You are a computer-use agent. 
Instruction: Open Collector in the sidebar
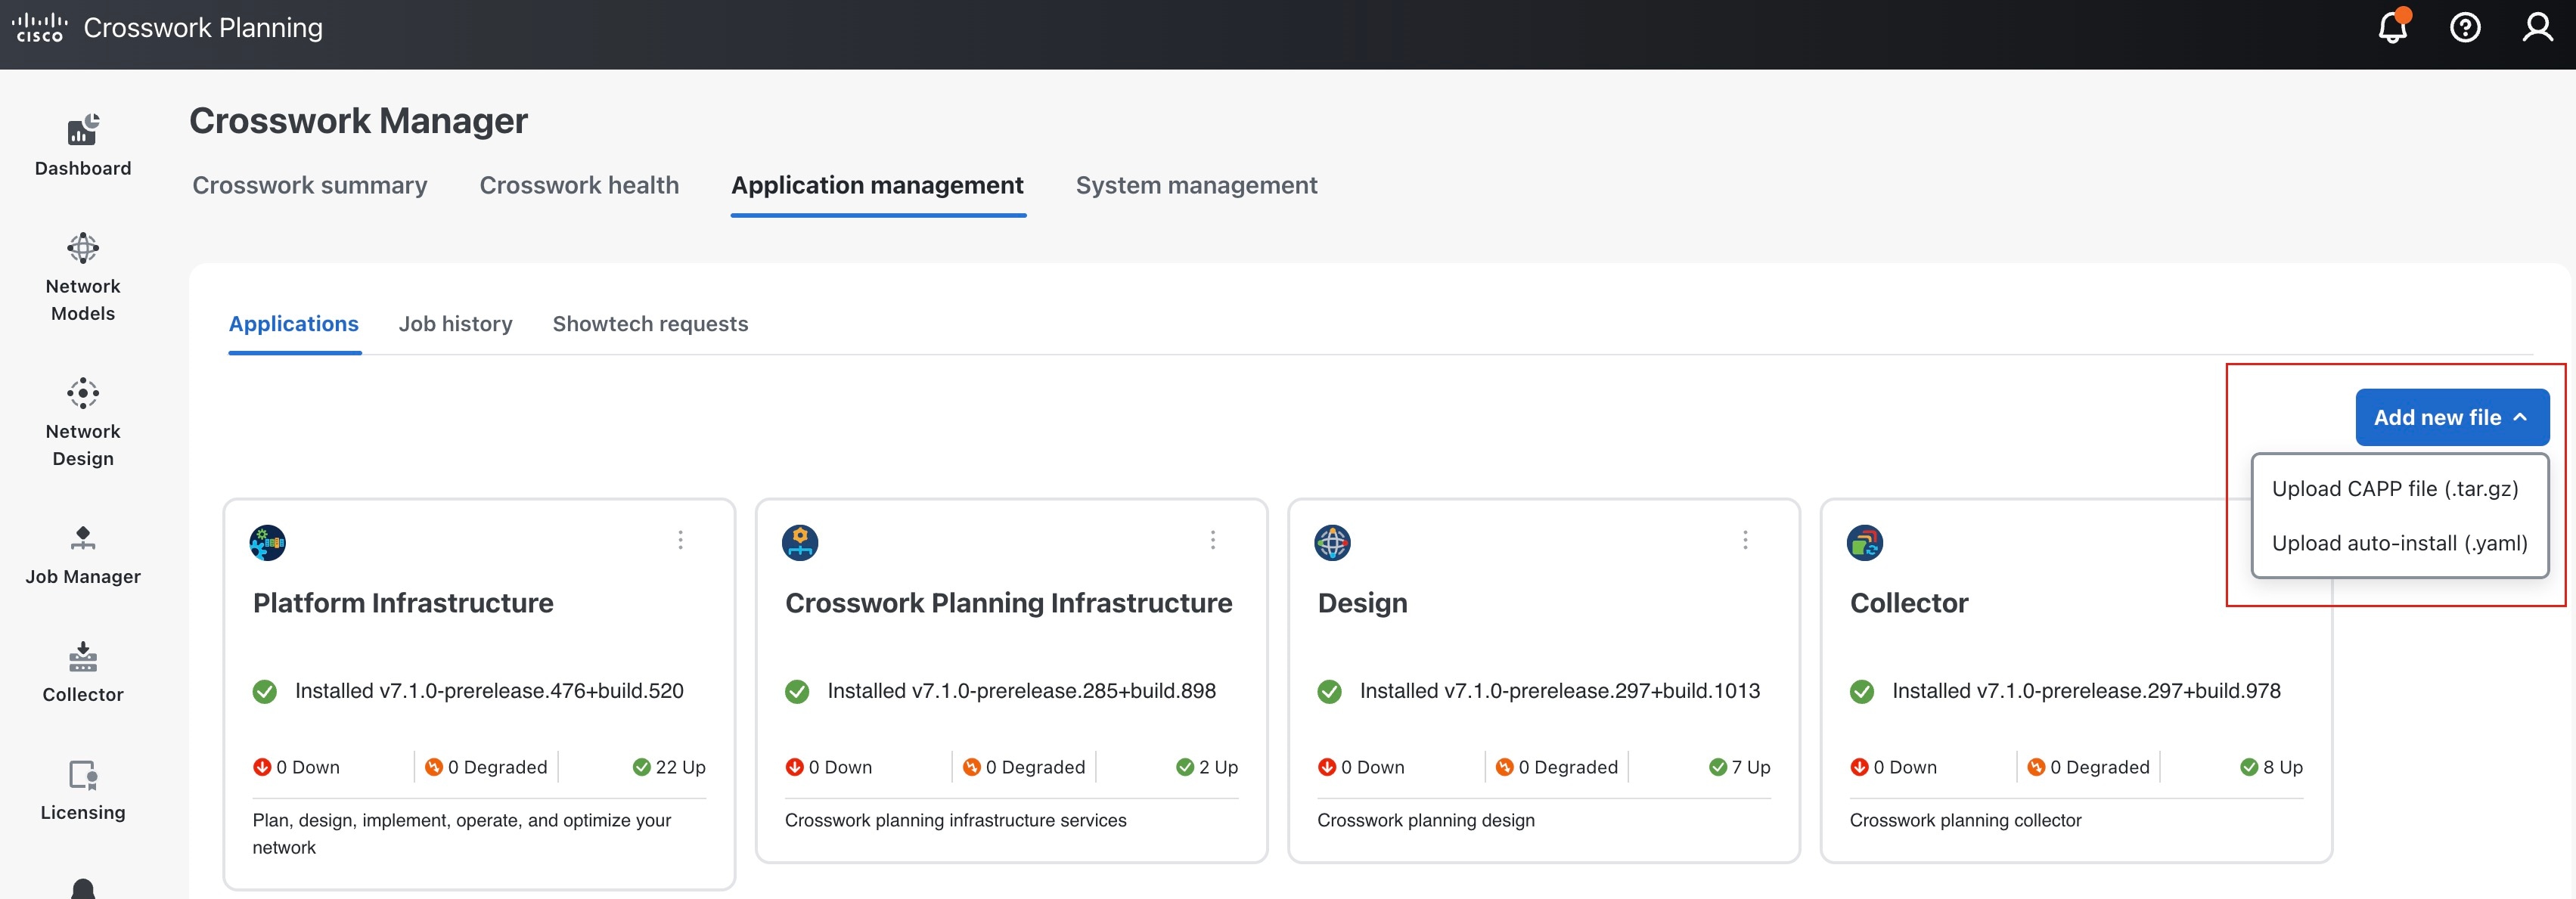click(83, 673)
